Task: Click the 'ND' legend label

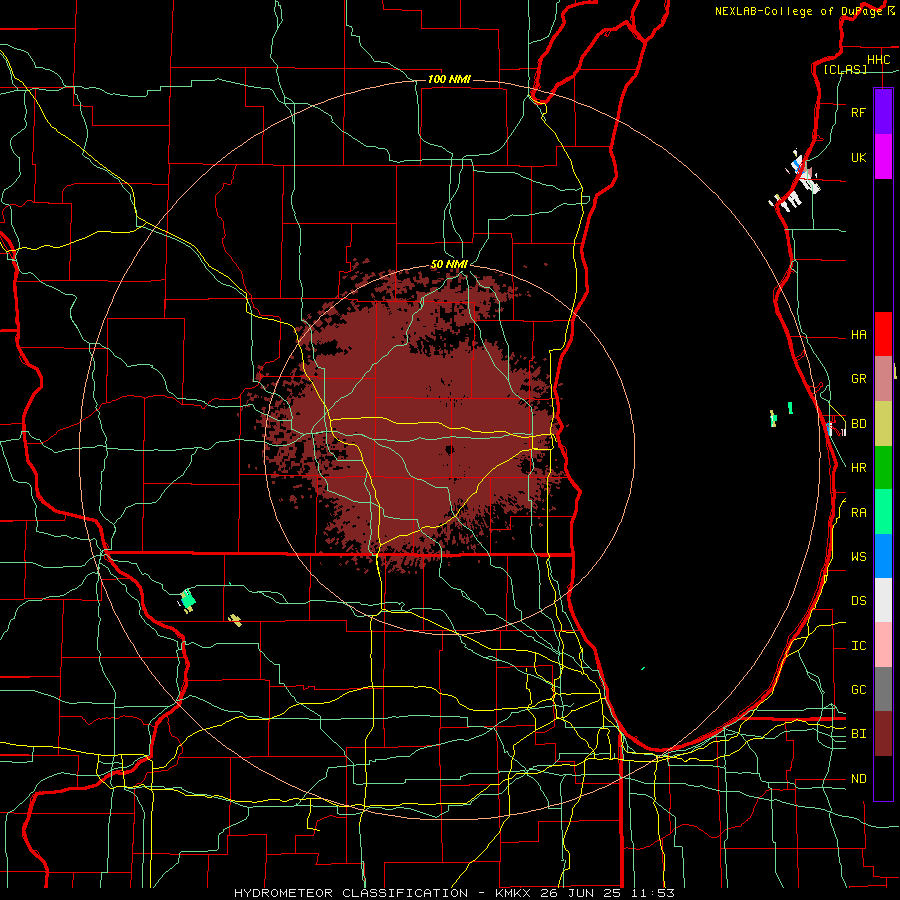Action: click(x=859, y=779)
